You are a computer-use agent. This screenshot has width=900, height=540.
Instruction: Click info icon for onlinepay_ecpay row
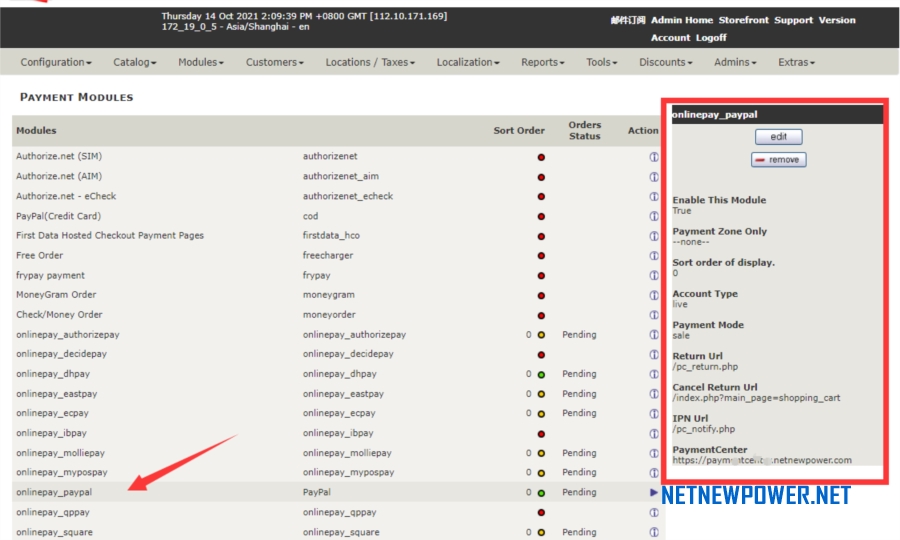coord(654,414)
